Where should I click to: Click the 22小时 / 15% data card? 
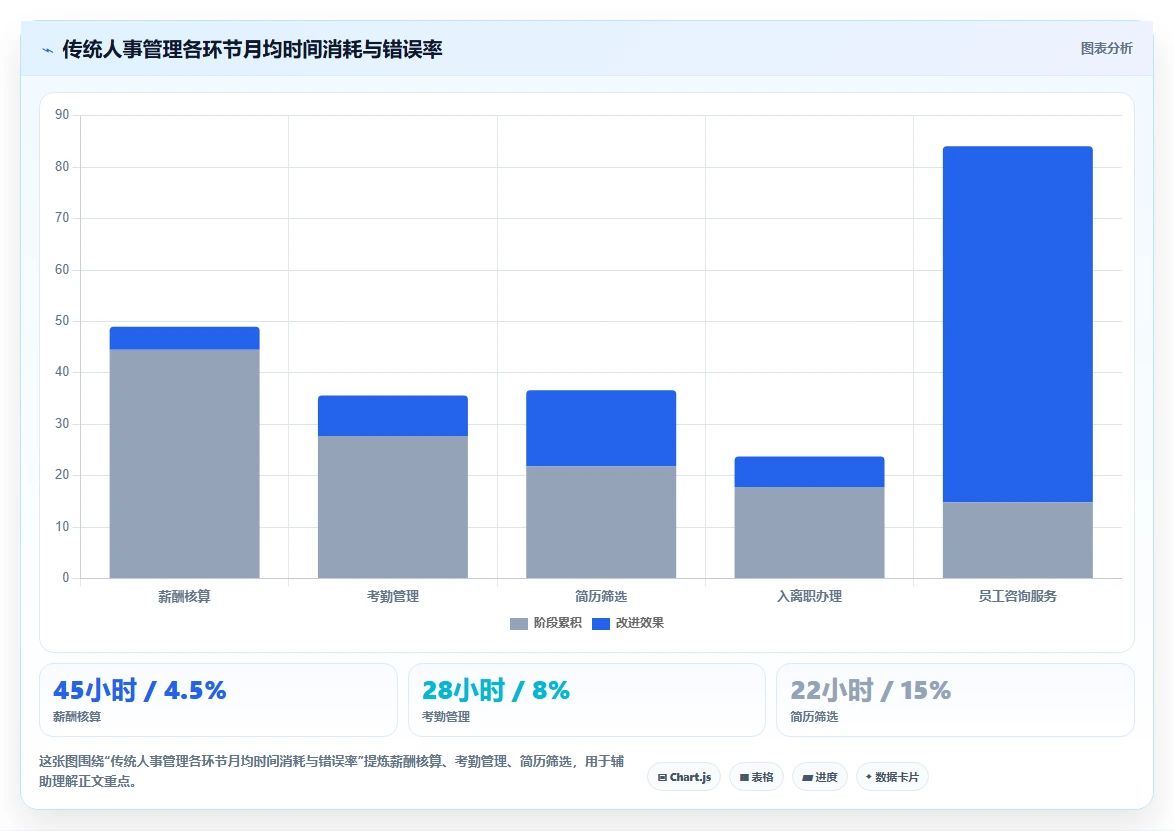pyautogui.click(x=955, y=700)
